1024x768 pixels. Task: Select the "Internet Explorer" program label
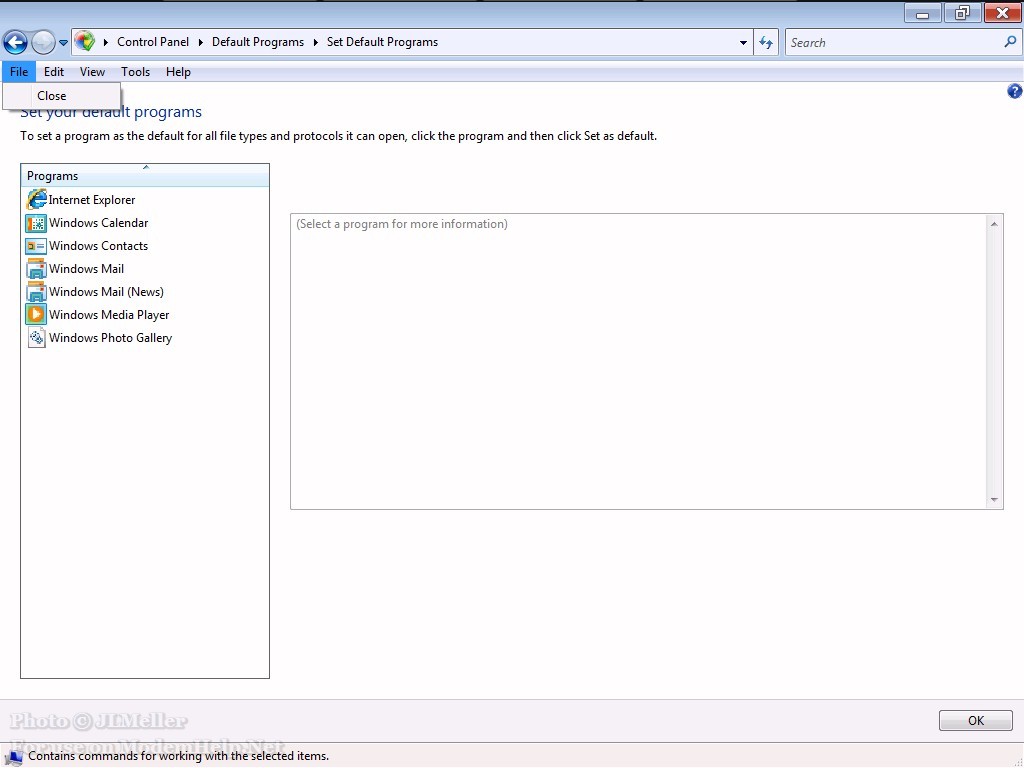coord(92,200)
